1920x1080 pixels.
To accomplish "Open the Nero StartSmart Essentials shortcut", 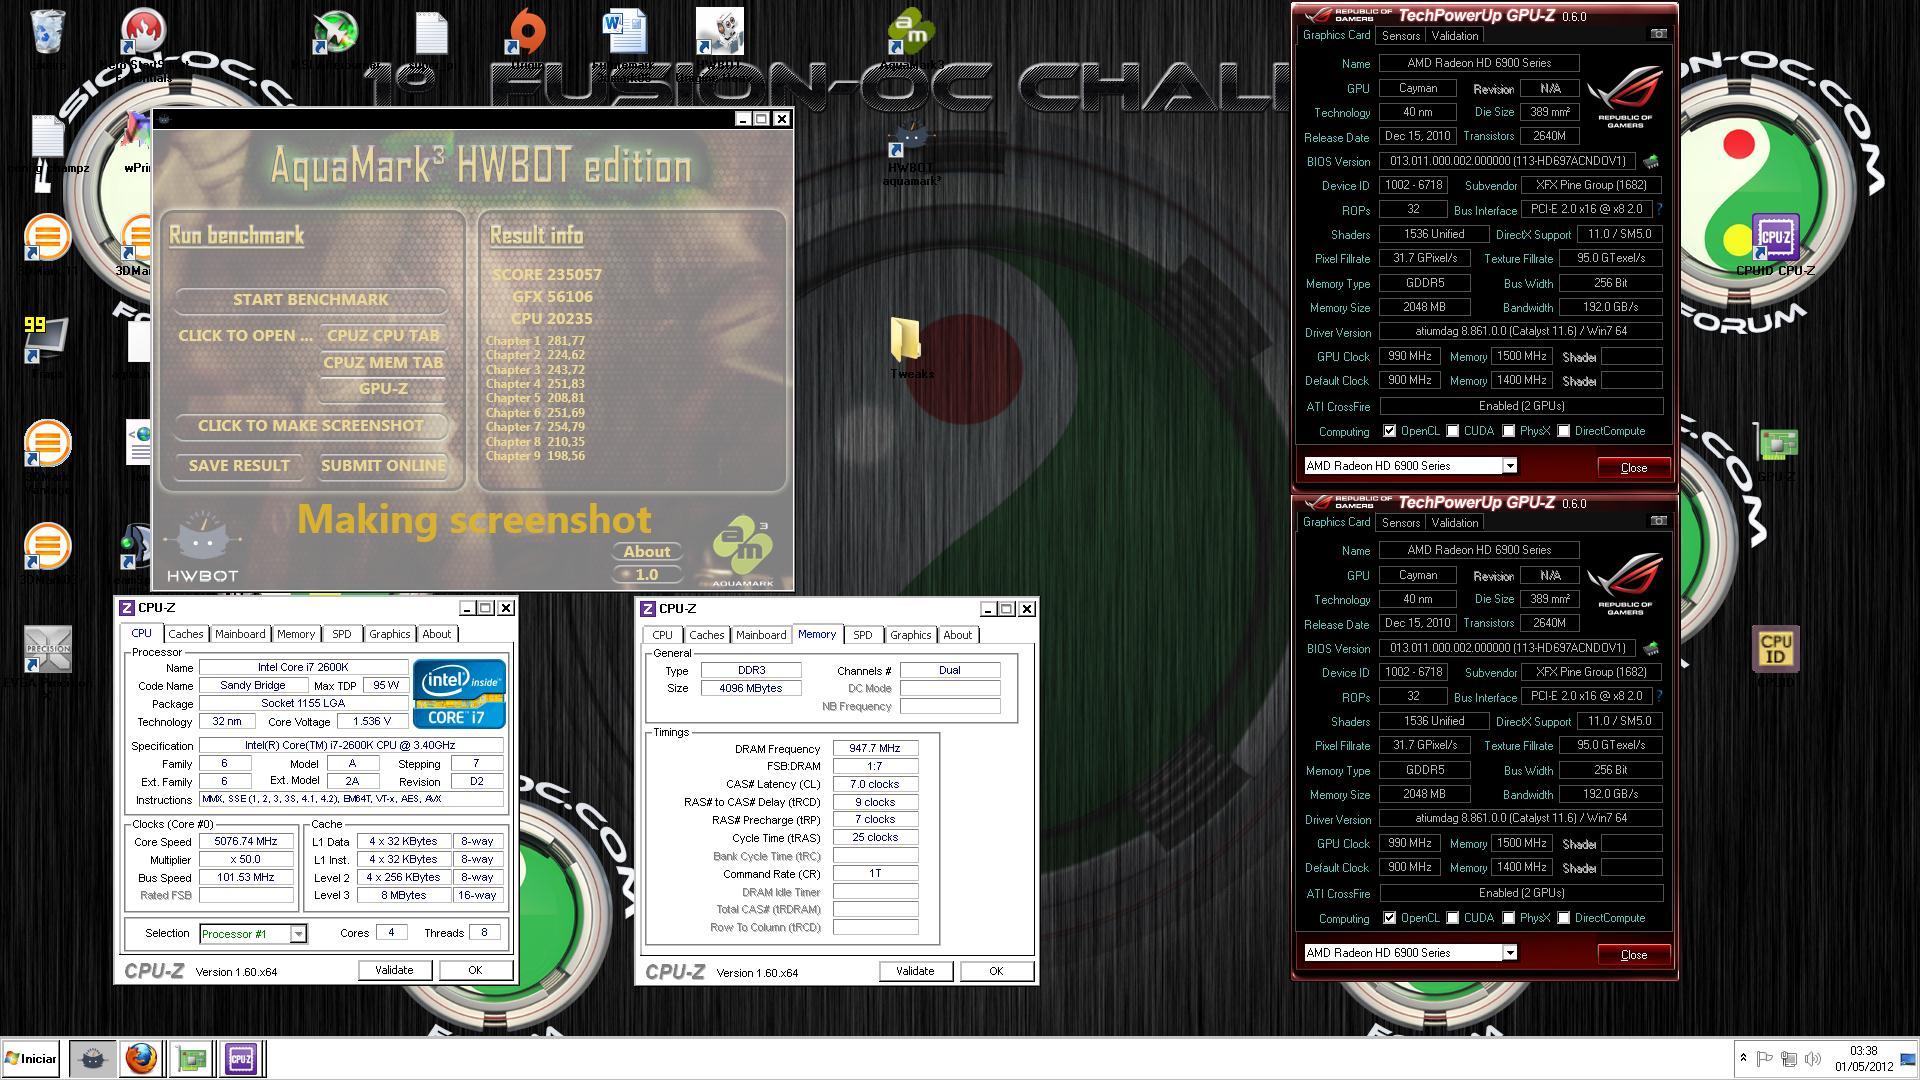I will [x=143, y=33].
